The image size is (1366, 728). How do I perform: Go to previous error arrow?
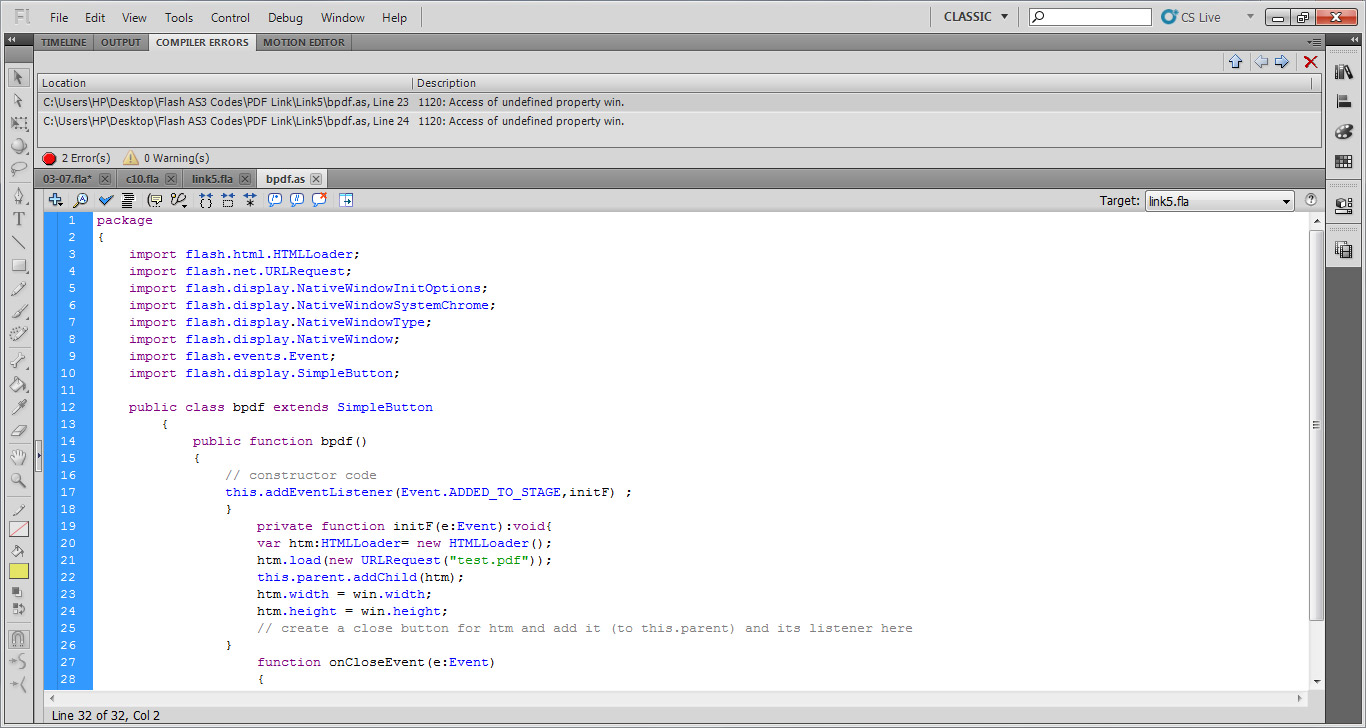pos(1261,62)
